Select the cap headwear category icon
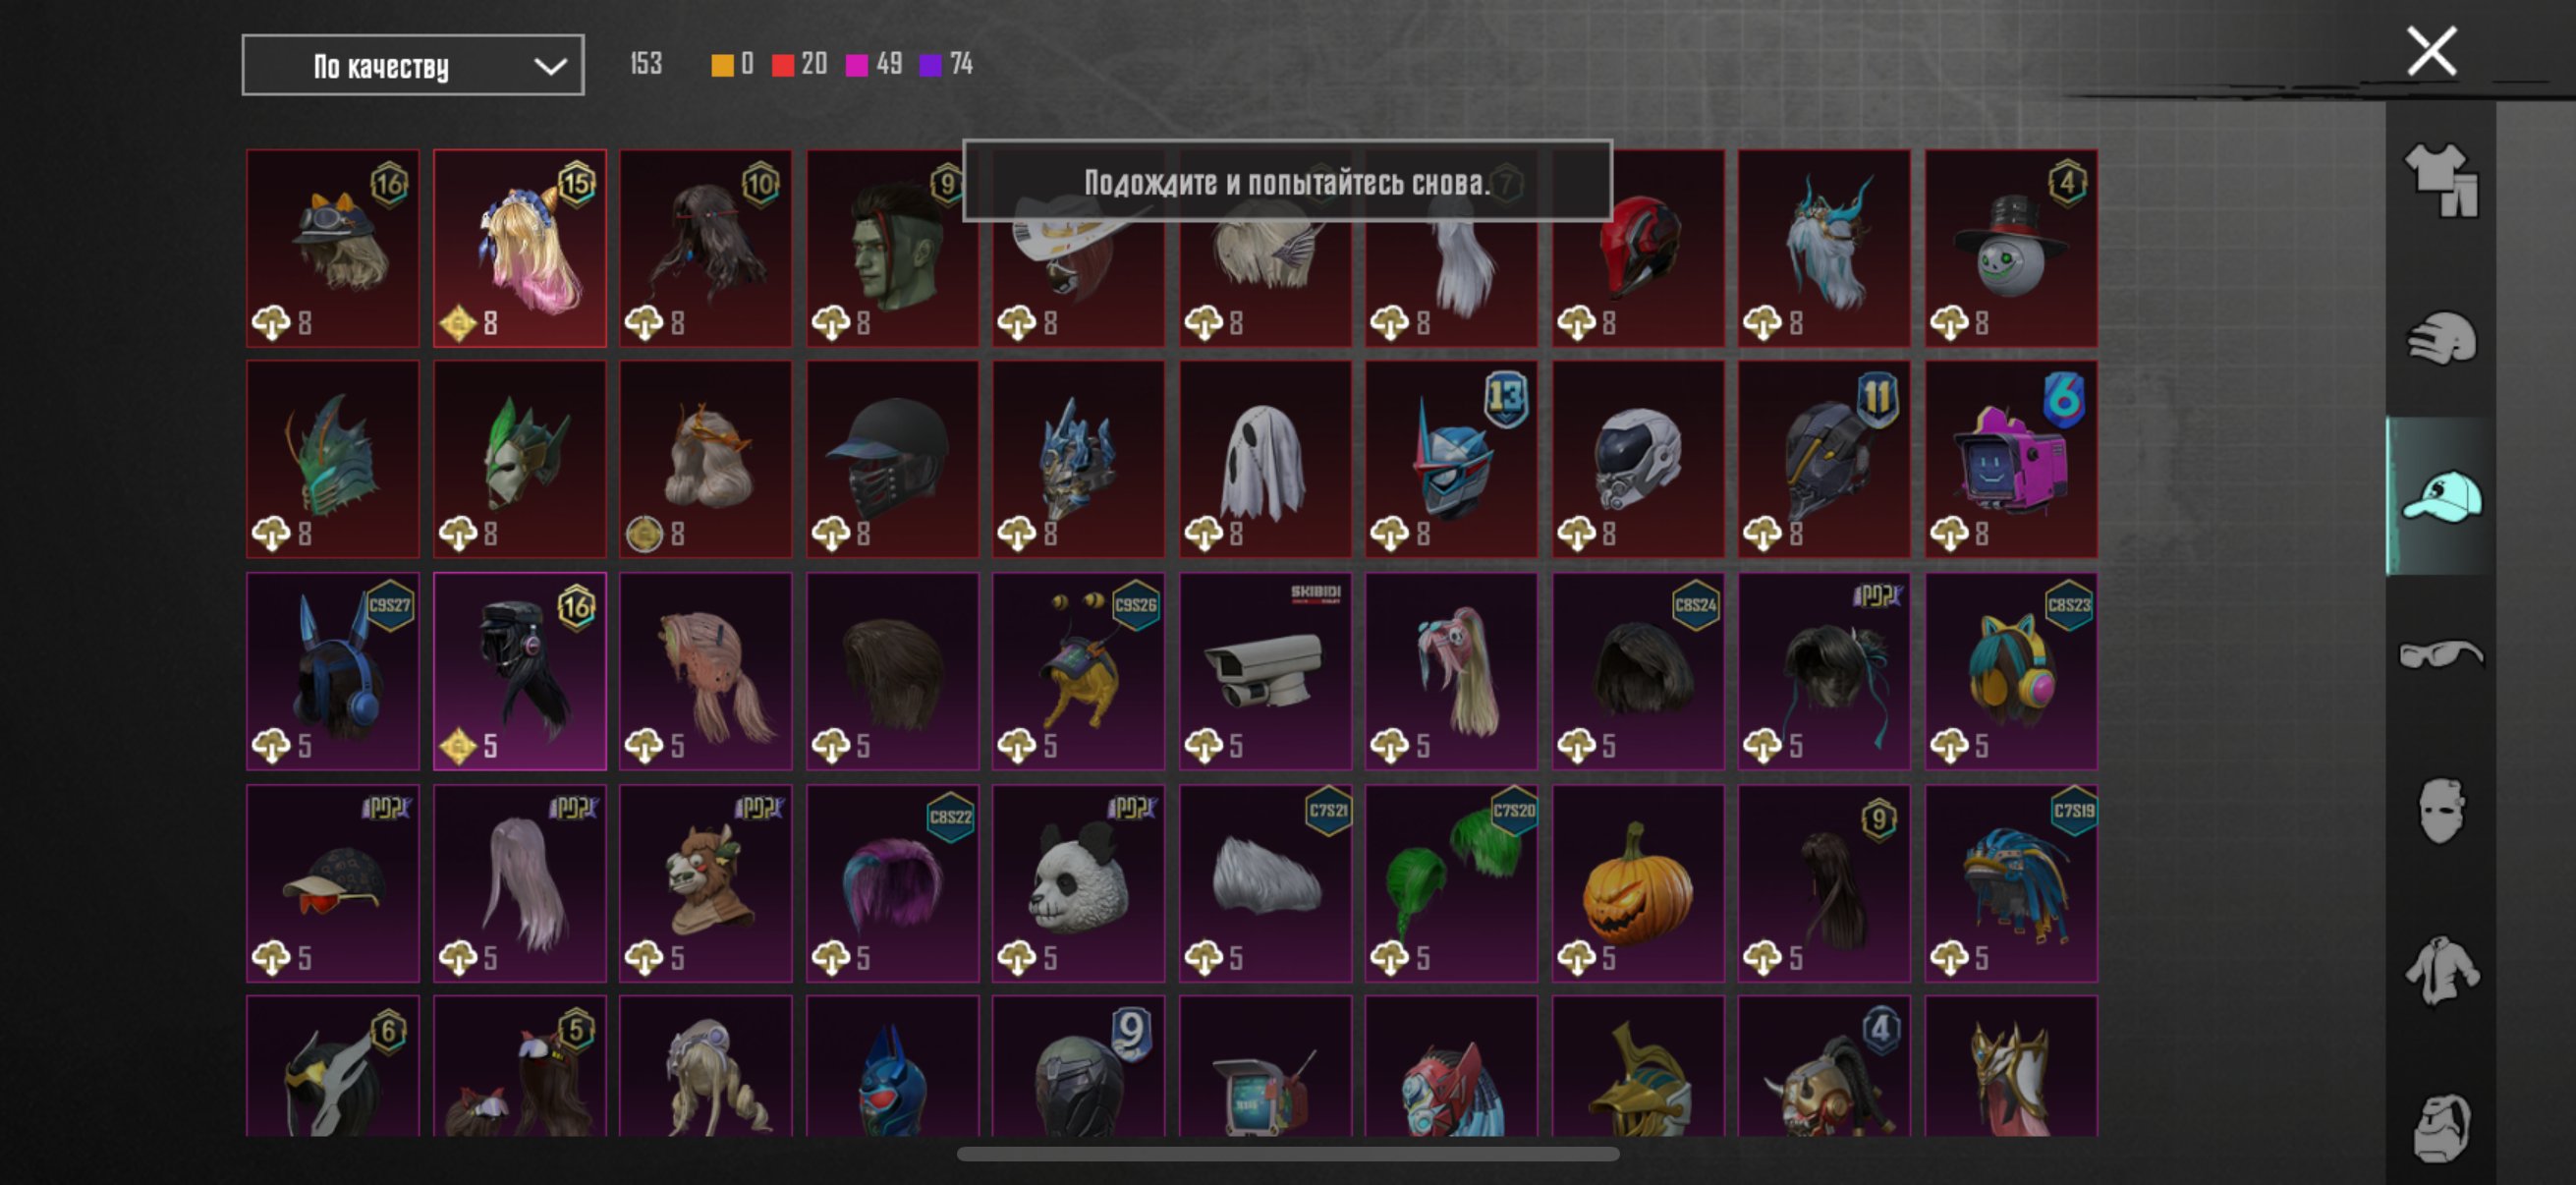The image size is (2576, 1185). click(2441, 497)
